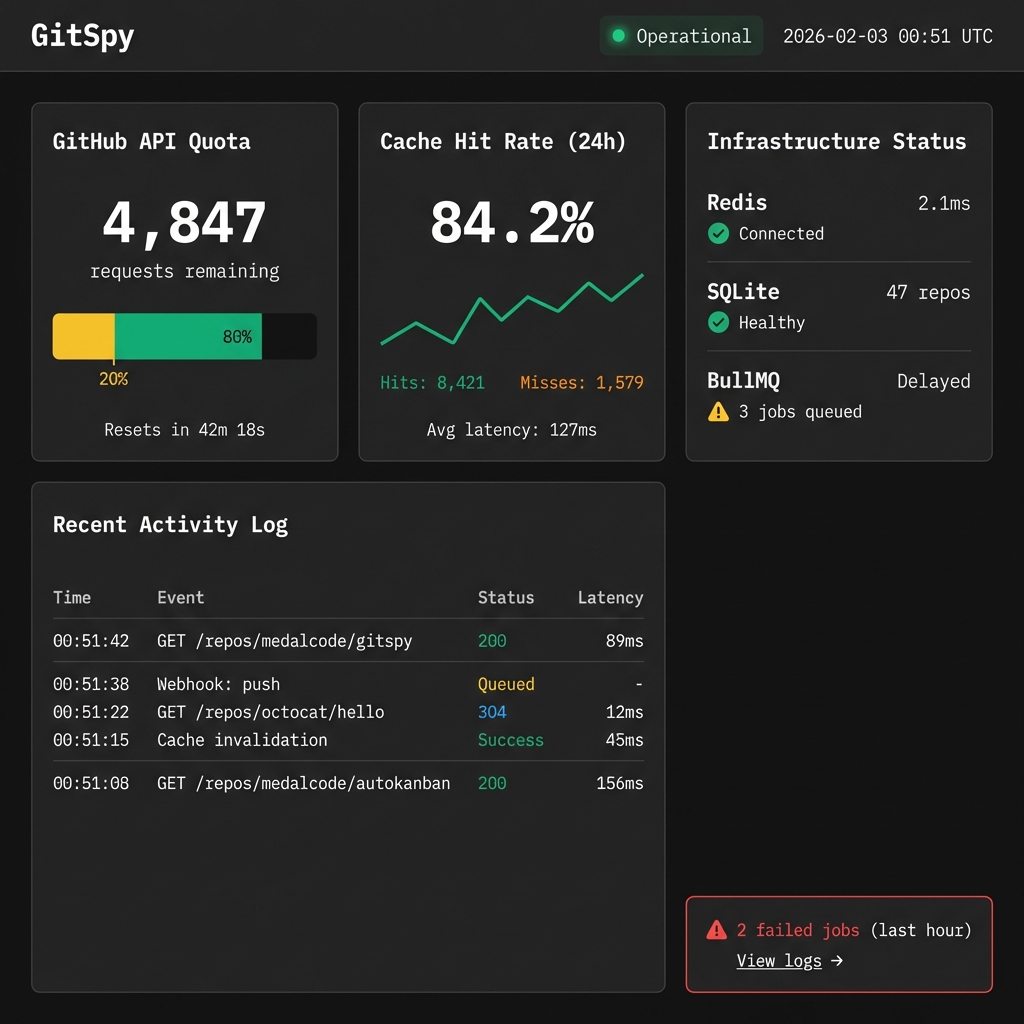Image resolution: width=1024 pixels, height=1024 pixels.
Task: Click the BullMQ queued jobs warning icon
Action: (x=717, y=411)
